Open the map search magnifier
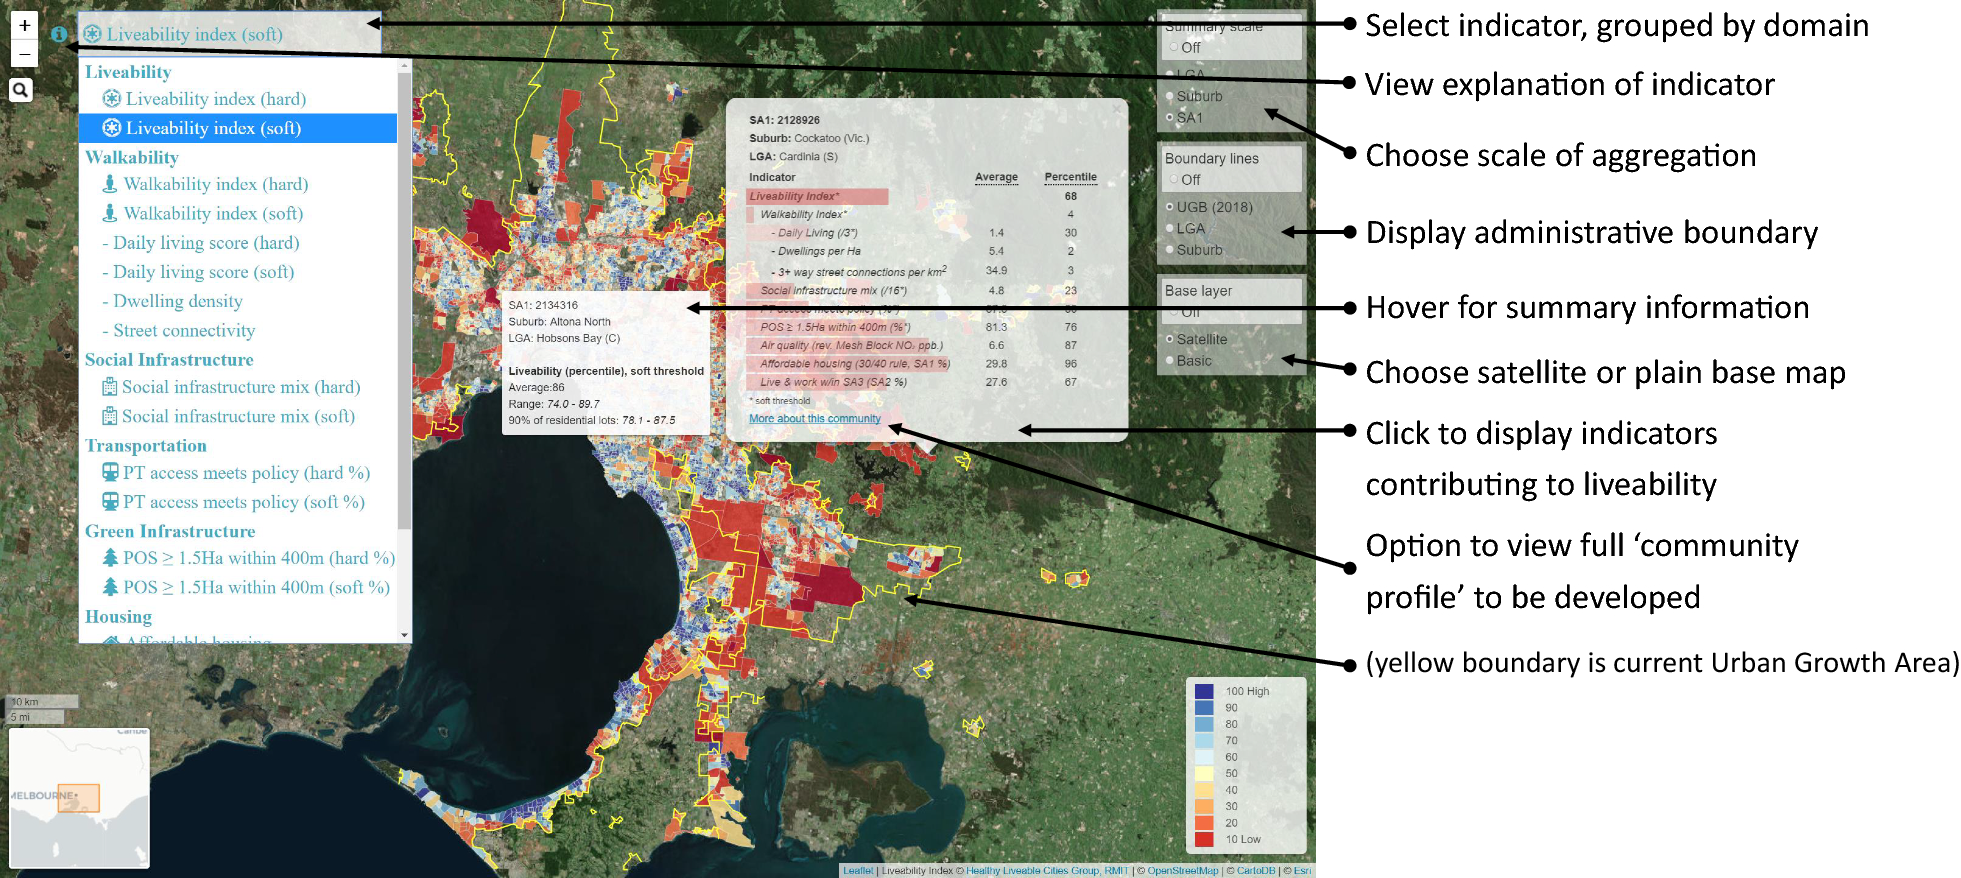The image size is (1961, 878). coord(20,90)
